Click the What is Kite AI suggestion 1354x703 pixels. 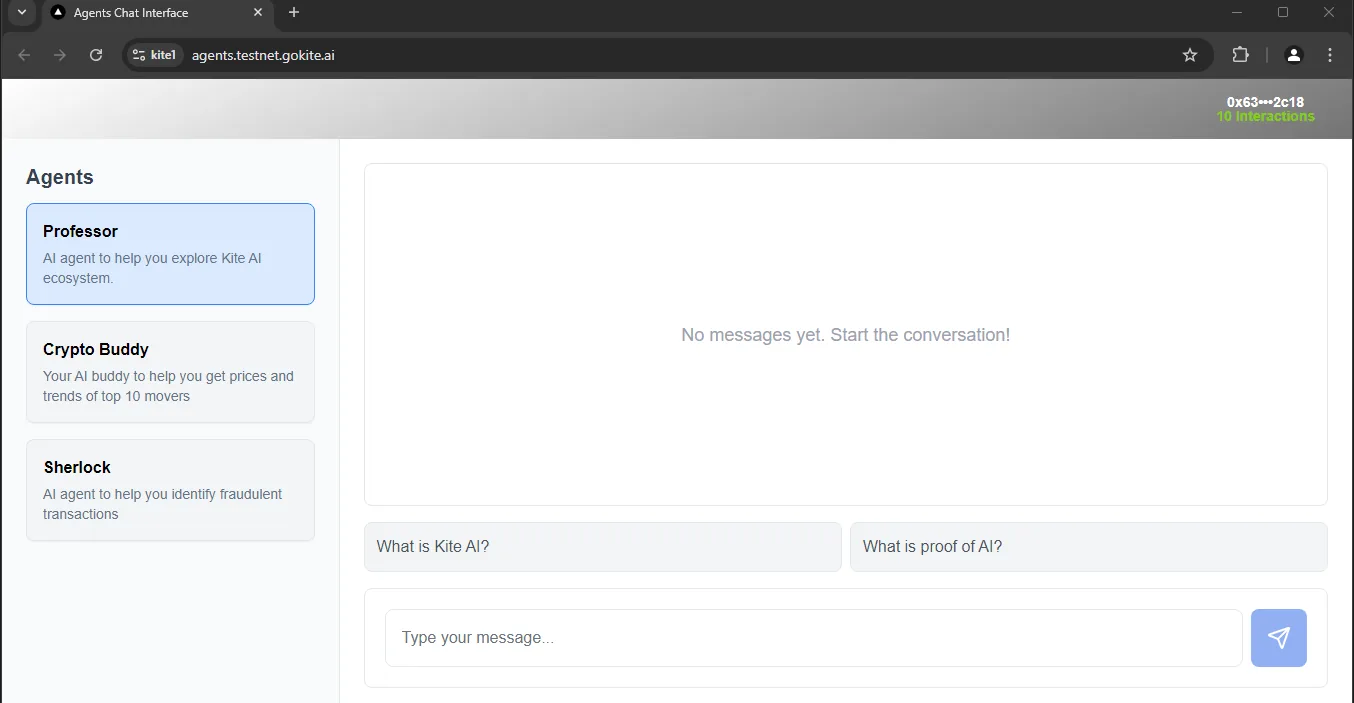(x=602, y=547)
